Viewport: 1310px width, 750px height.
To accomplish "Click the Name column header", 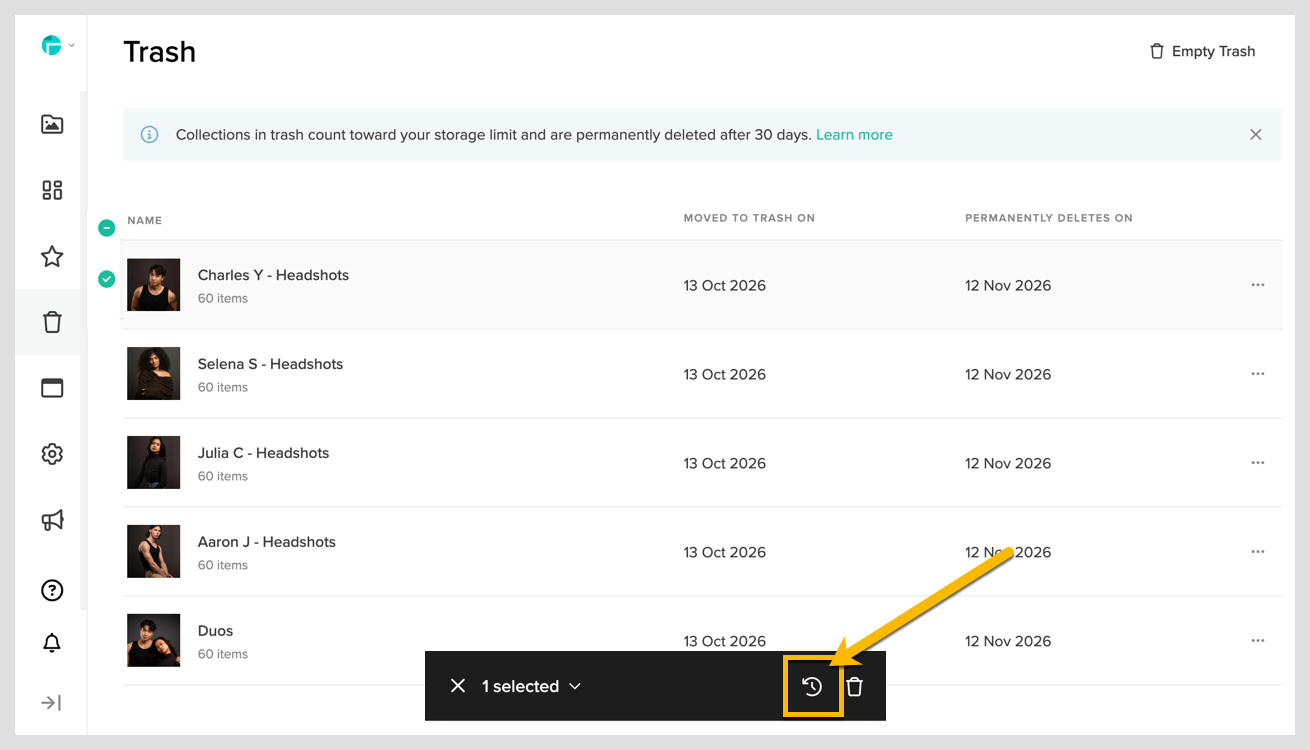I will tap(145, 220).
